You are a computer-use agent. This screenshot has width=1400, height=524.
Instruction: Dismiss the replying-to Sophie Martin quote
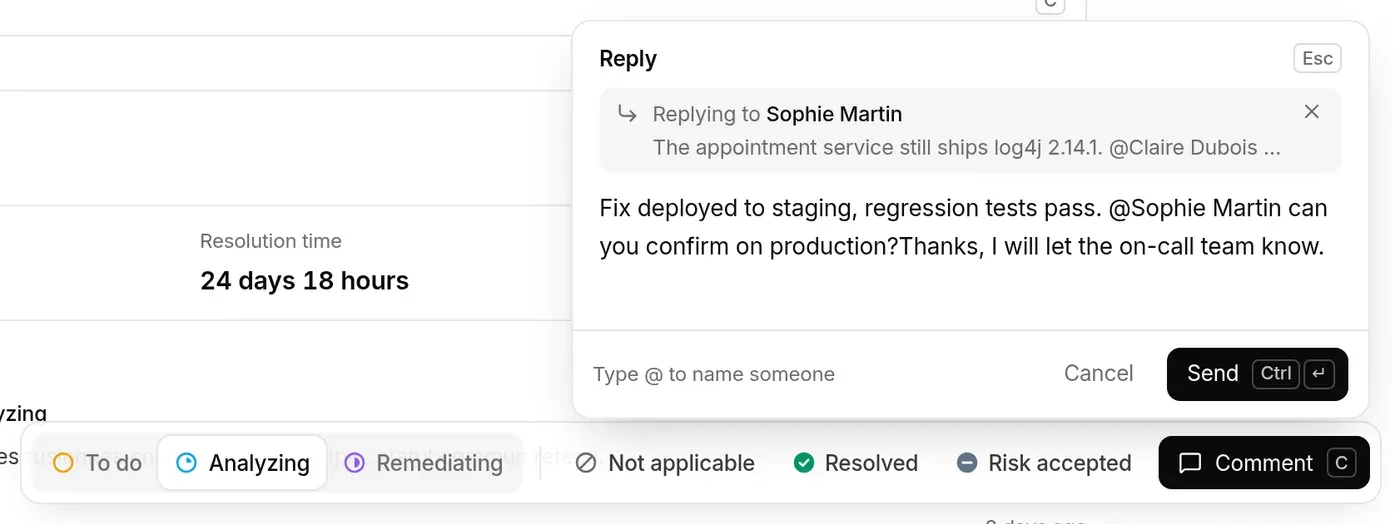[1312, 112]
